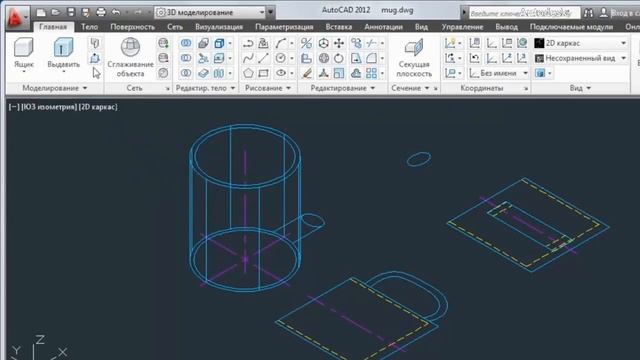
Task: Expand the Рисование panel
Action: pos(268,88)
